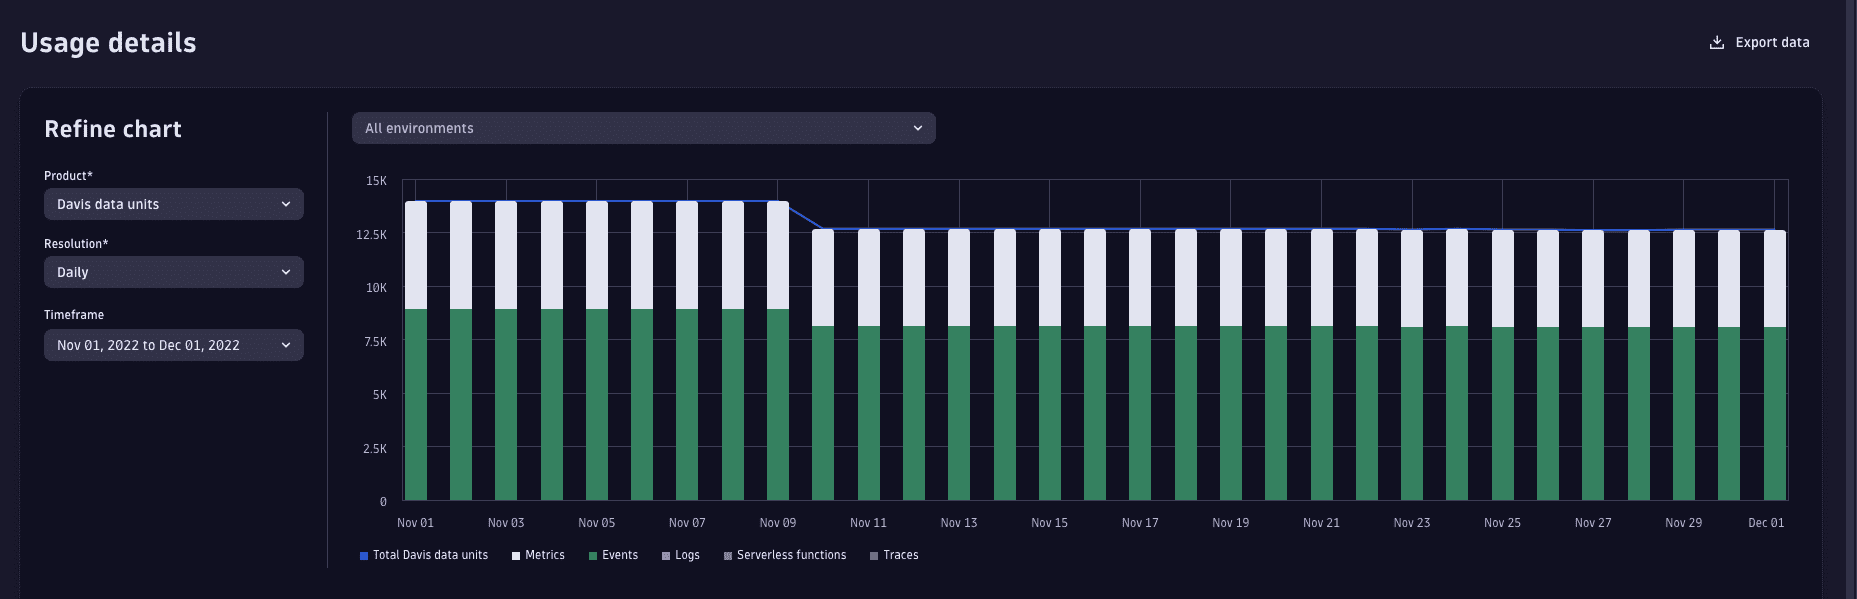
Task: Click the chevron arrow in the Resolution selector
Action: tap(286, 272)
